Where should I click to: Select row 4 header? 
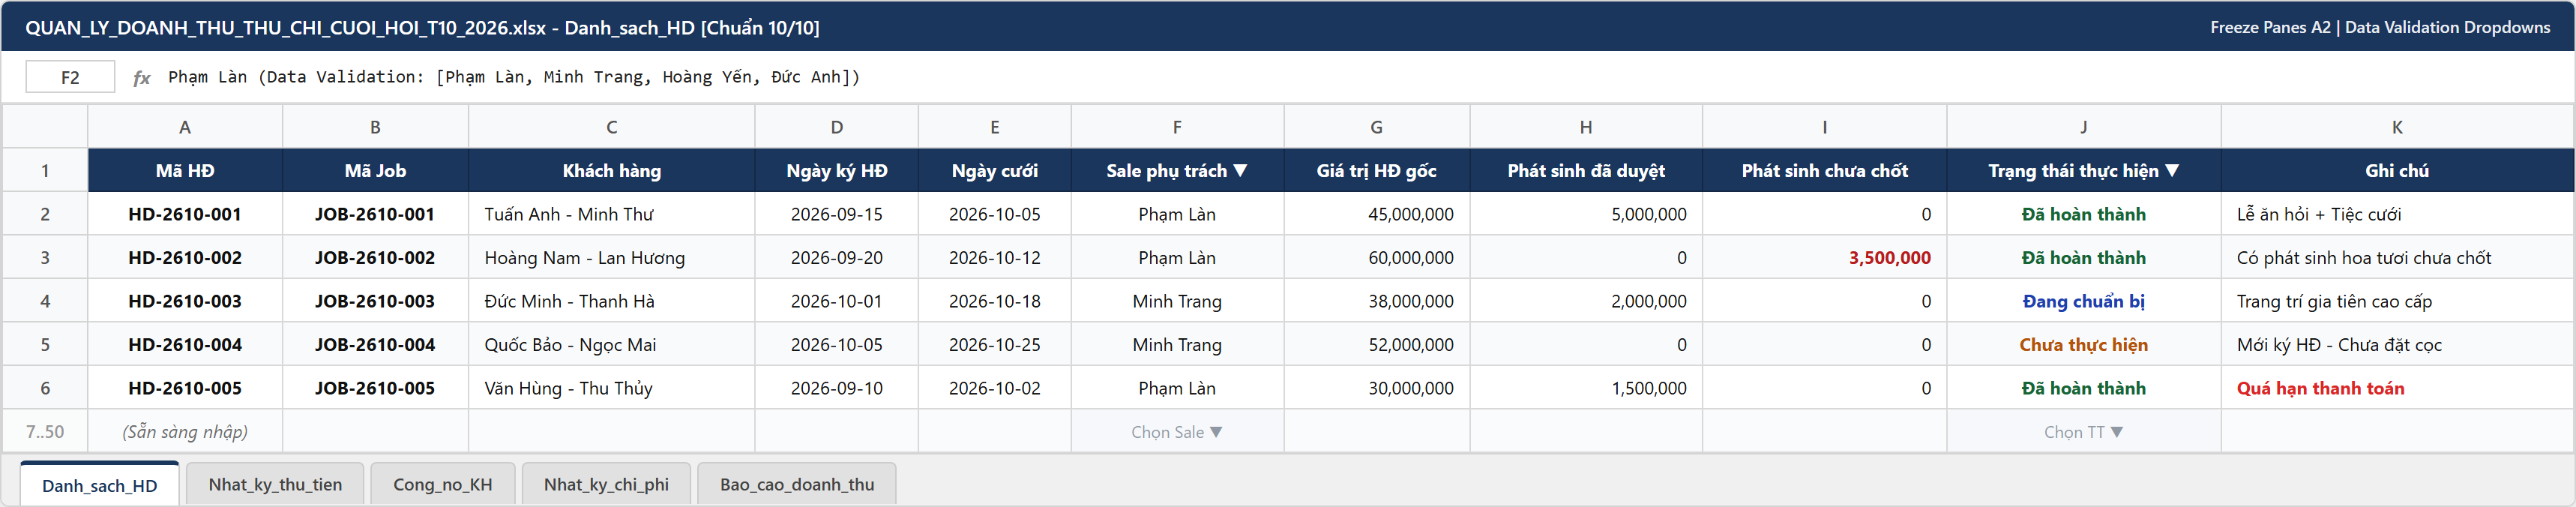[x=45, y=301]
